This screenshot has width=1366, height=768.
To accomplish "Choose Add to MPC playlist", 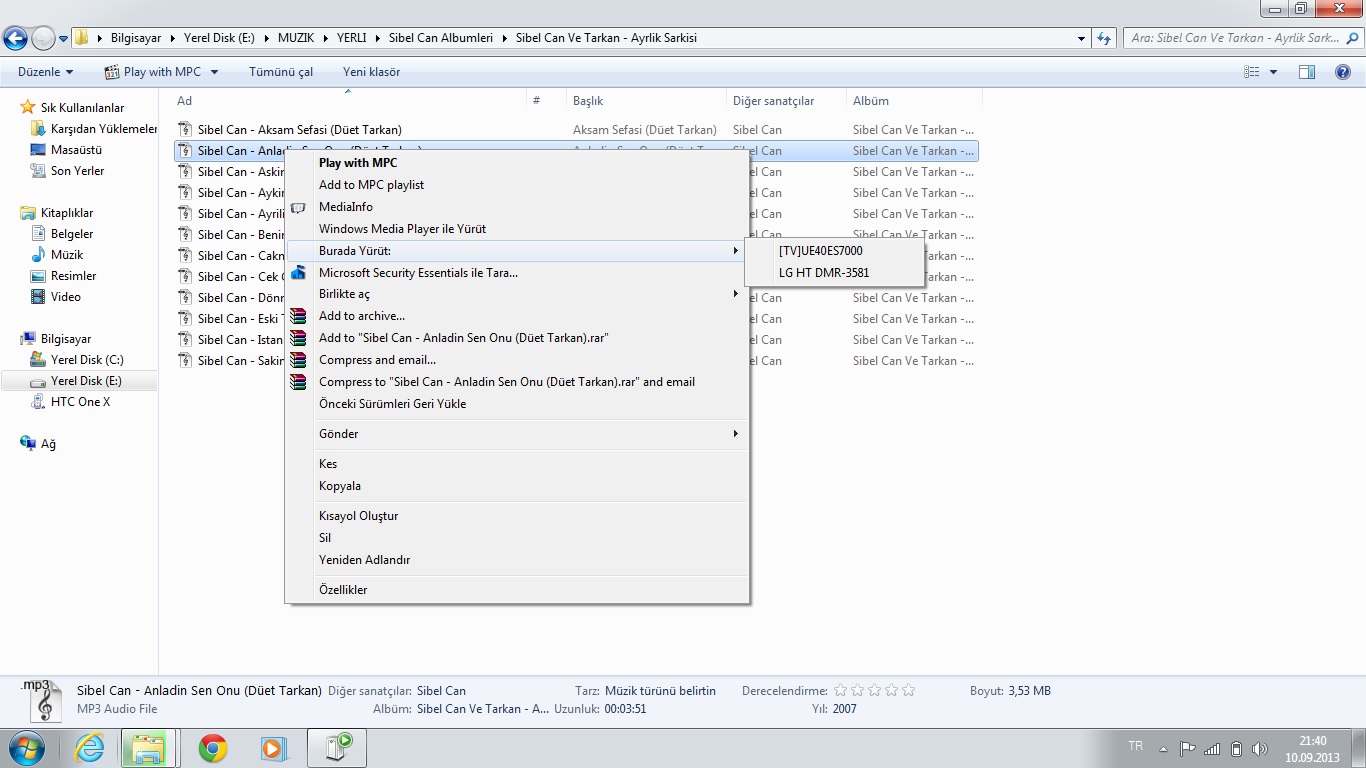I will (x=371, y=185).
